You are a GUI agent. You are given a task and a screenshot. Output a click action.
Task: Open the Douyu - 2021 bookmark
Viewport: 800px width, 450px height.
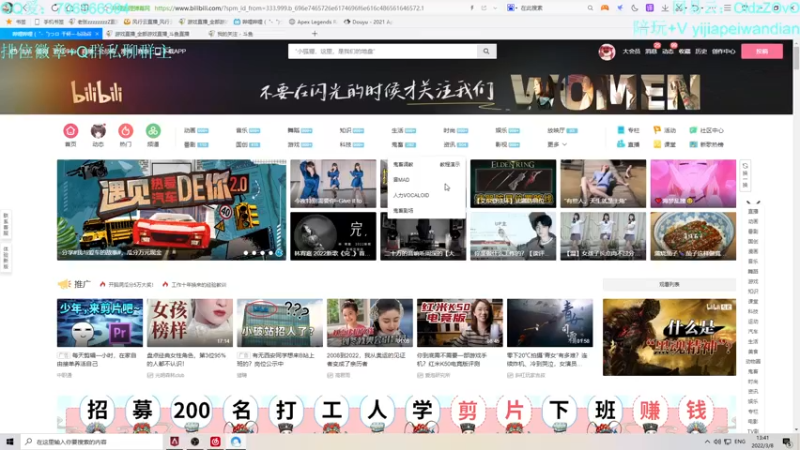(x=368, y=22)
